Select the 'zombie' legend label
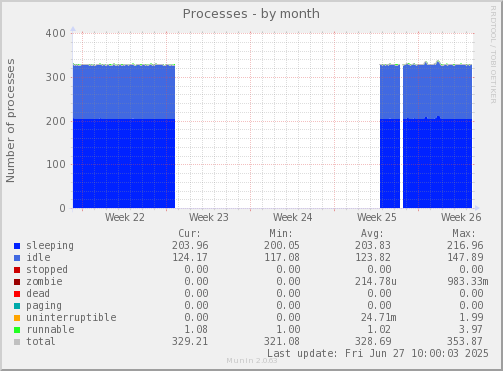Image resolution: width=503 pixels, height=371 pixels. click(44, 281)
